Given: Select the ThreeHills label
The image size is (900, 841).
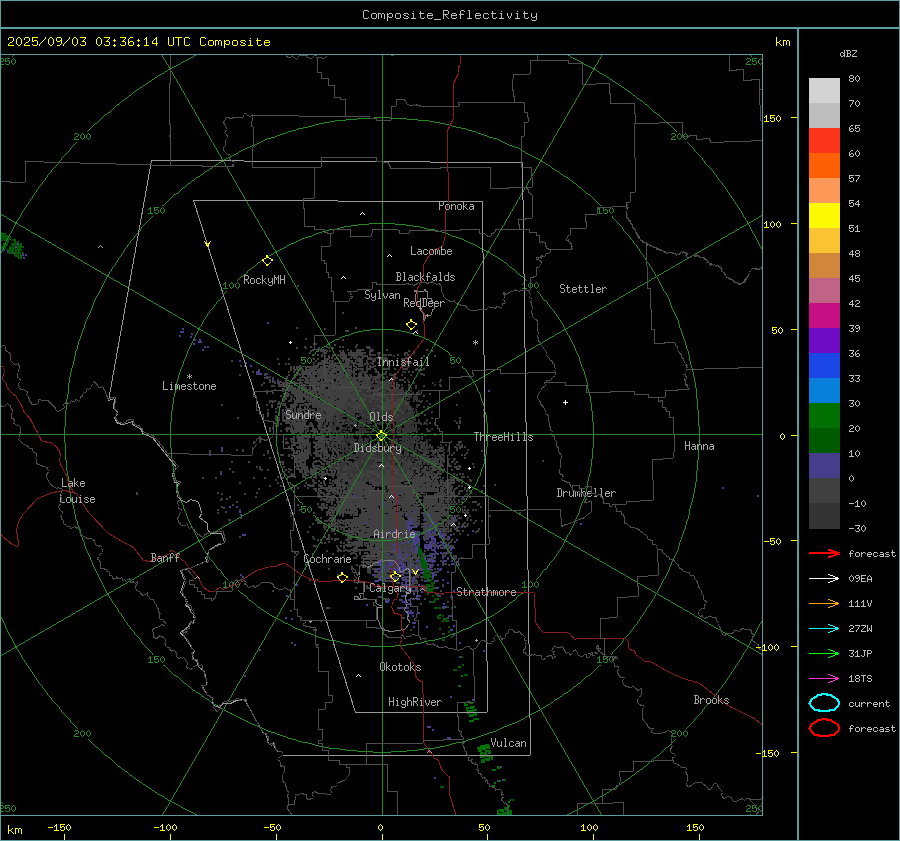Looking at the screenshot, I should coord(503,437).
